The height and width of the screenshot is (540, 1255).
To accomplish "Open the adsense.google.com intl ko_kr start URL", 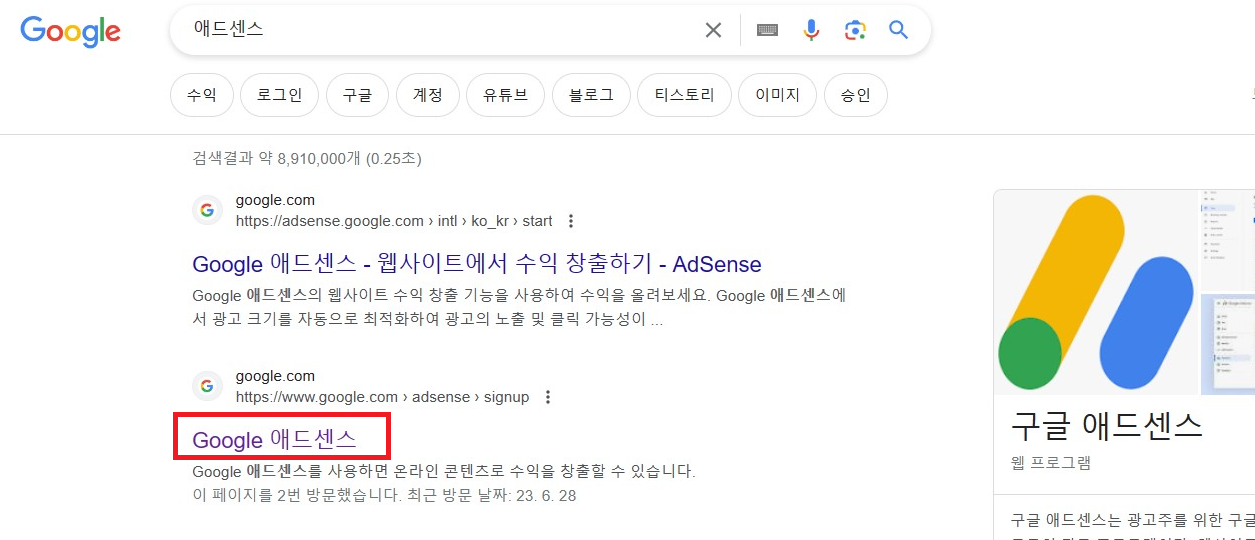I will pos(394,221).
